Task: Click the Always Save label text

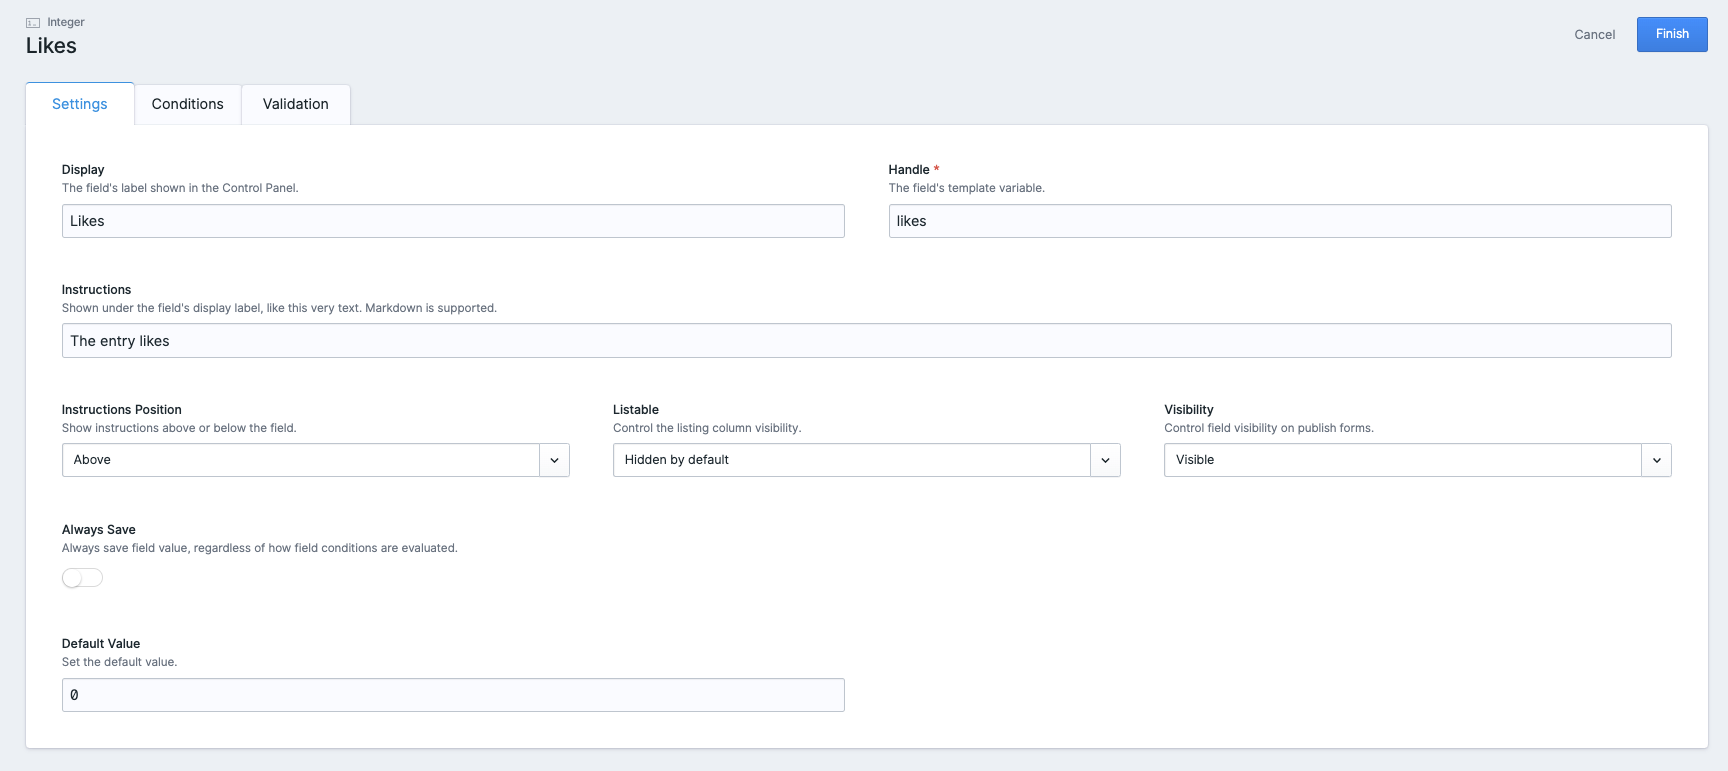Action: point(99,530)
